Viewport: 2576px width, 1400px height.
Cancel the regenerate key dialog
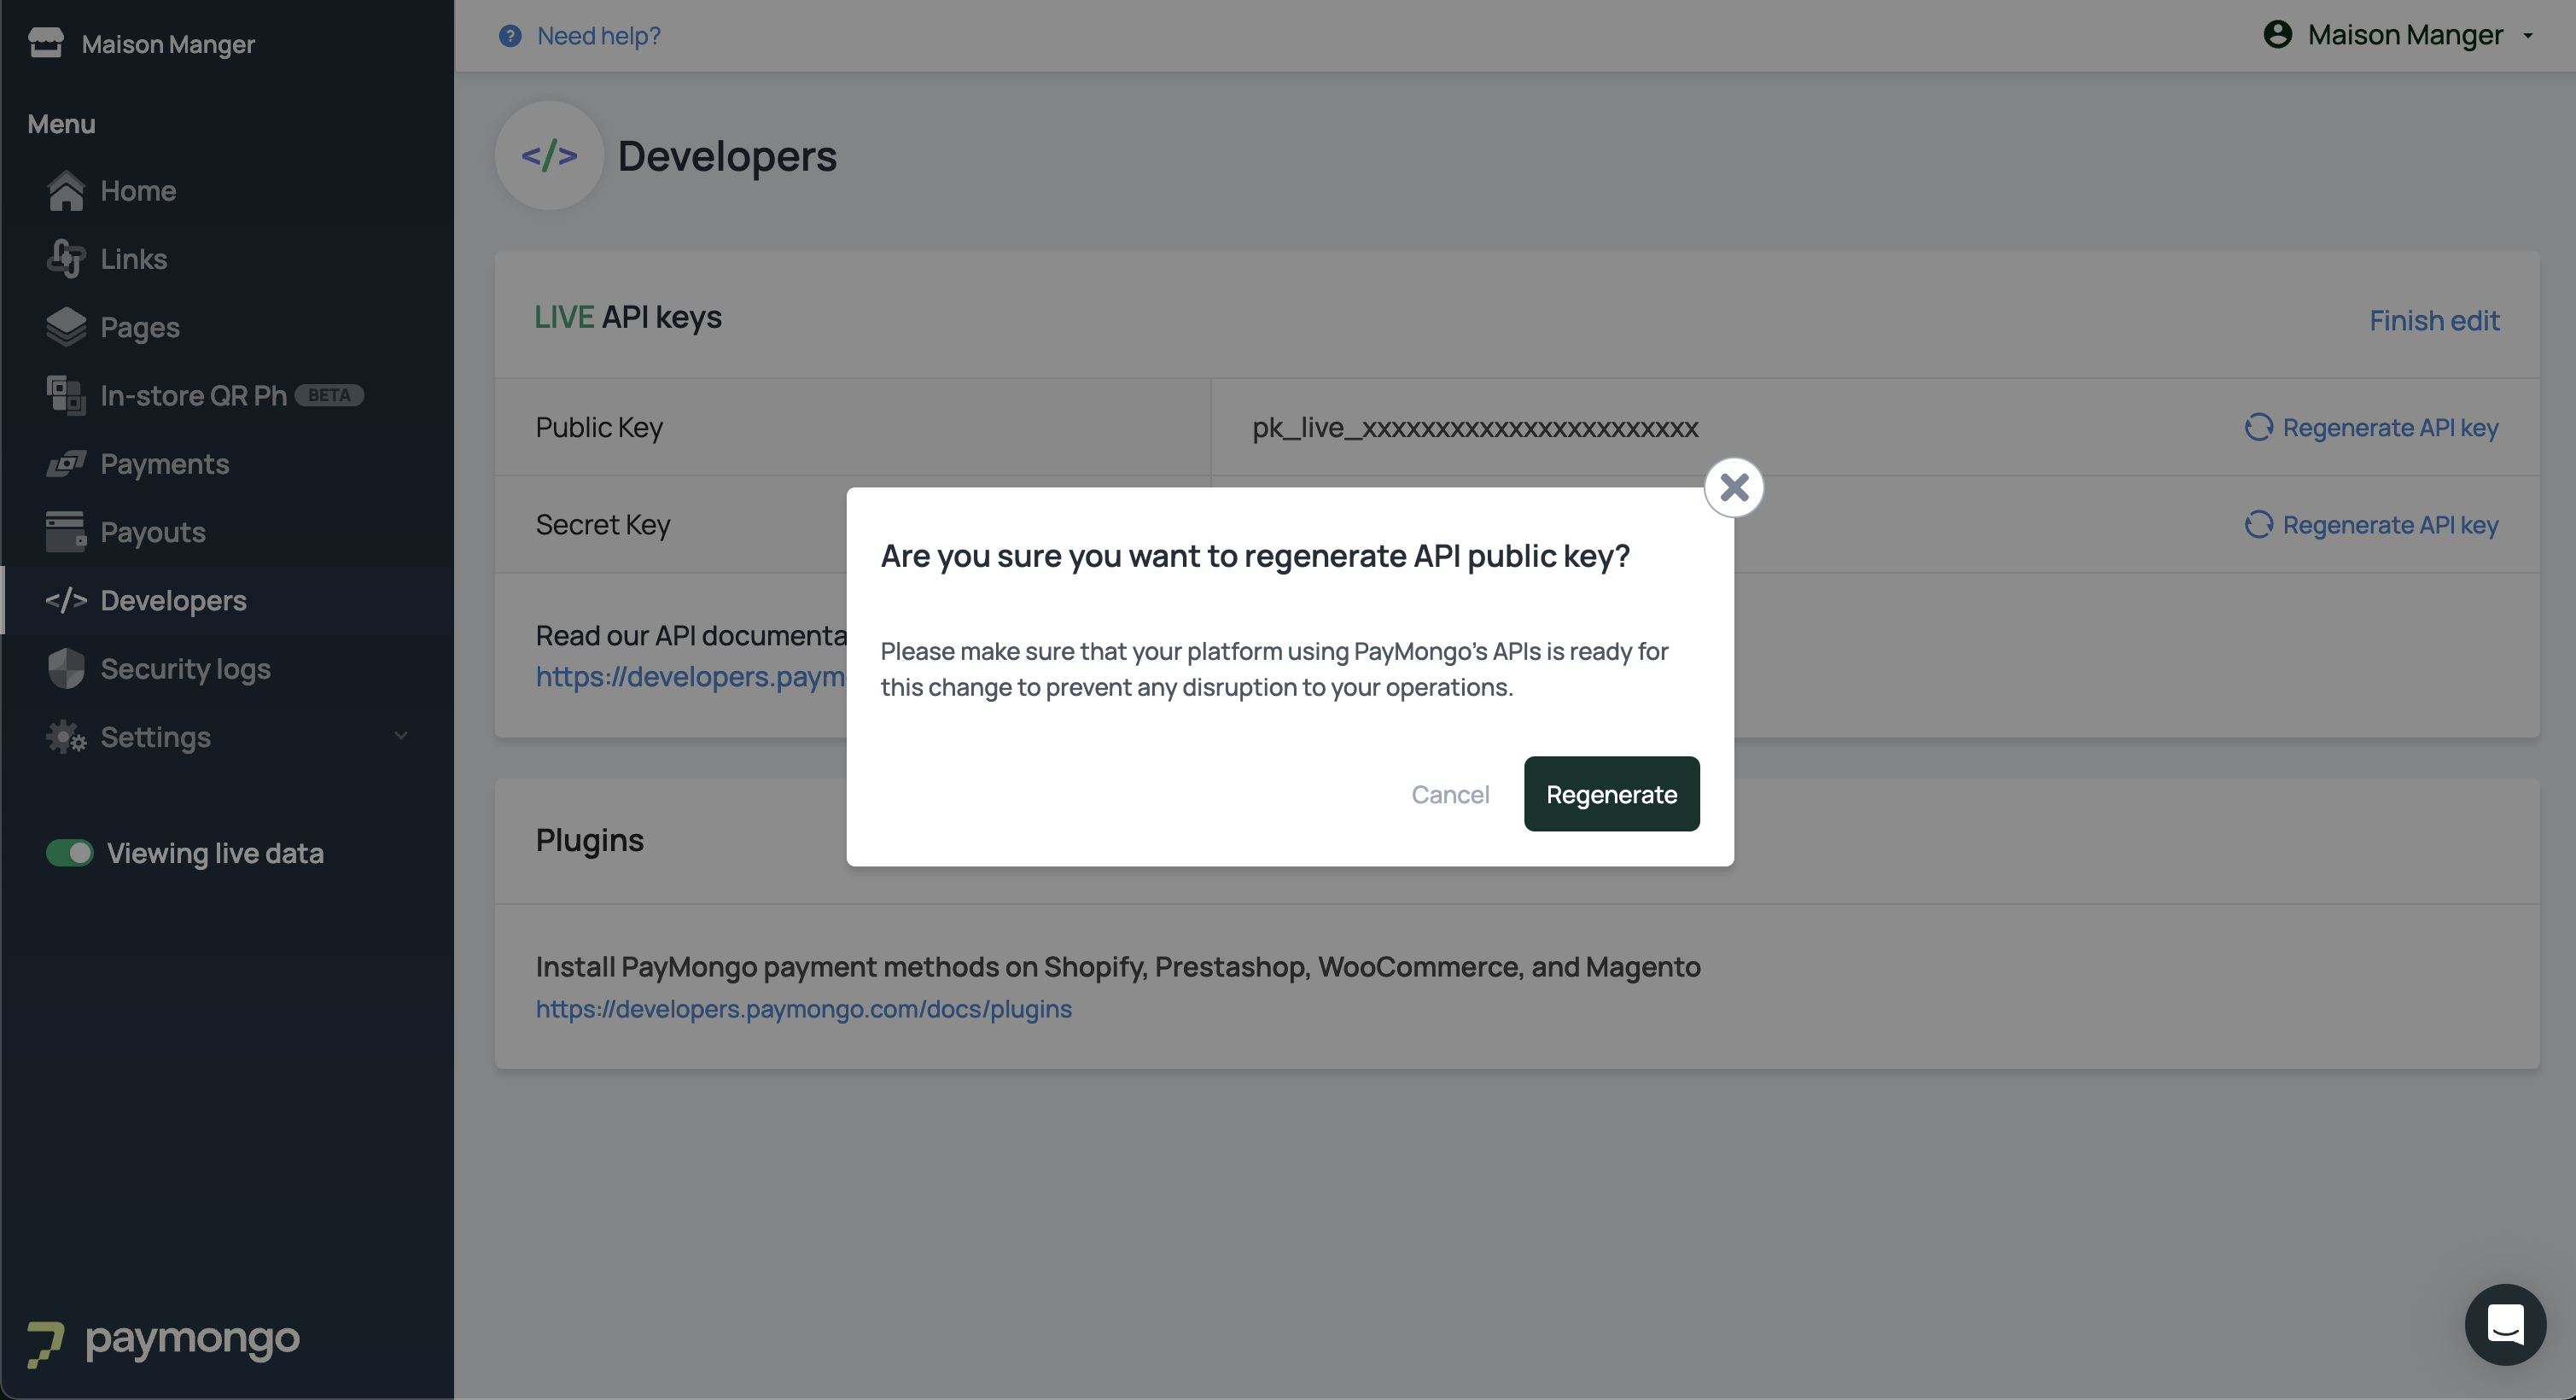[x=1450, y=794]
